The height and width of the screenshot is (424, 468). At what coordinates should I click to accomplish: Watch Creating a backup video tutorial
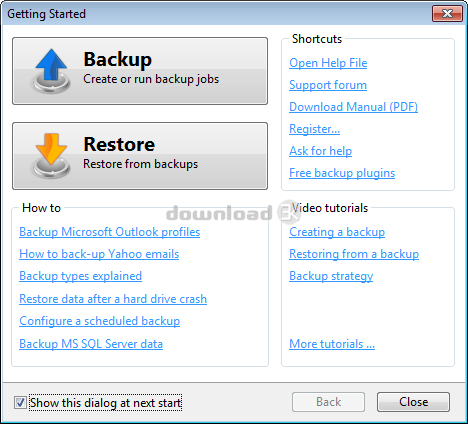[x=337, y=232]
